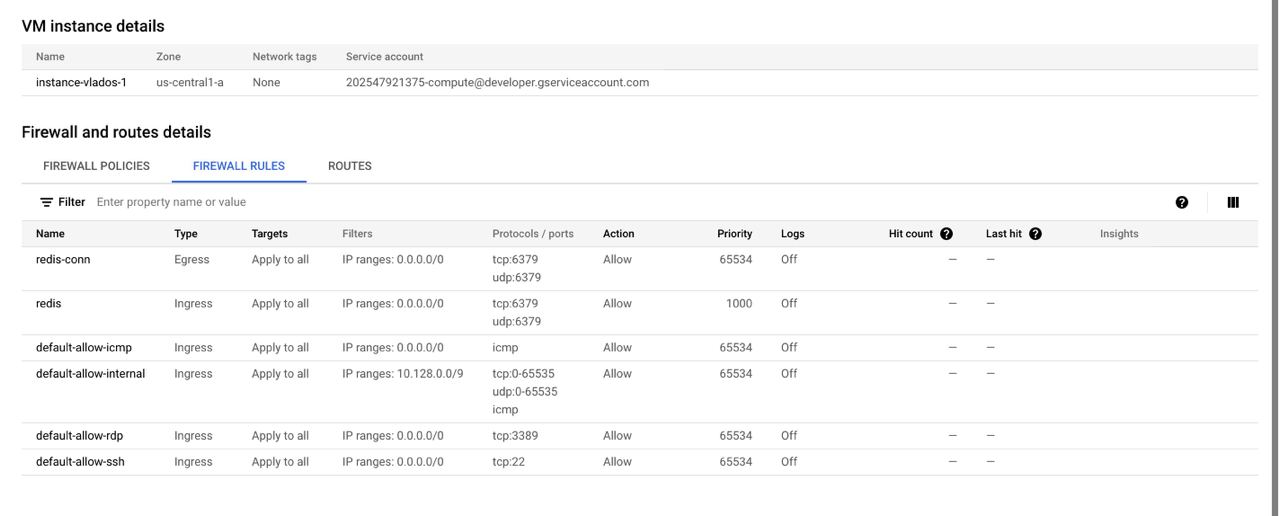
Task: Open the Routes tab
Action: pyautogui.click(x=350, y=166)
